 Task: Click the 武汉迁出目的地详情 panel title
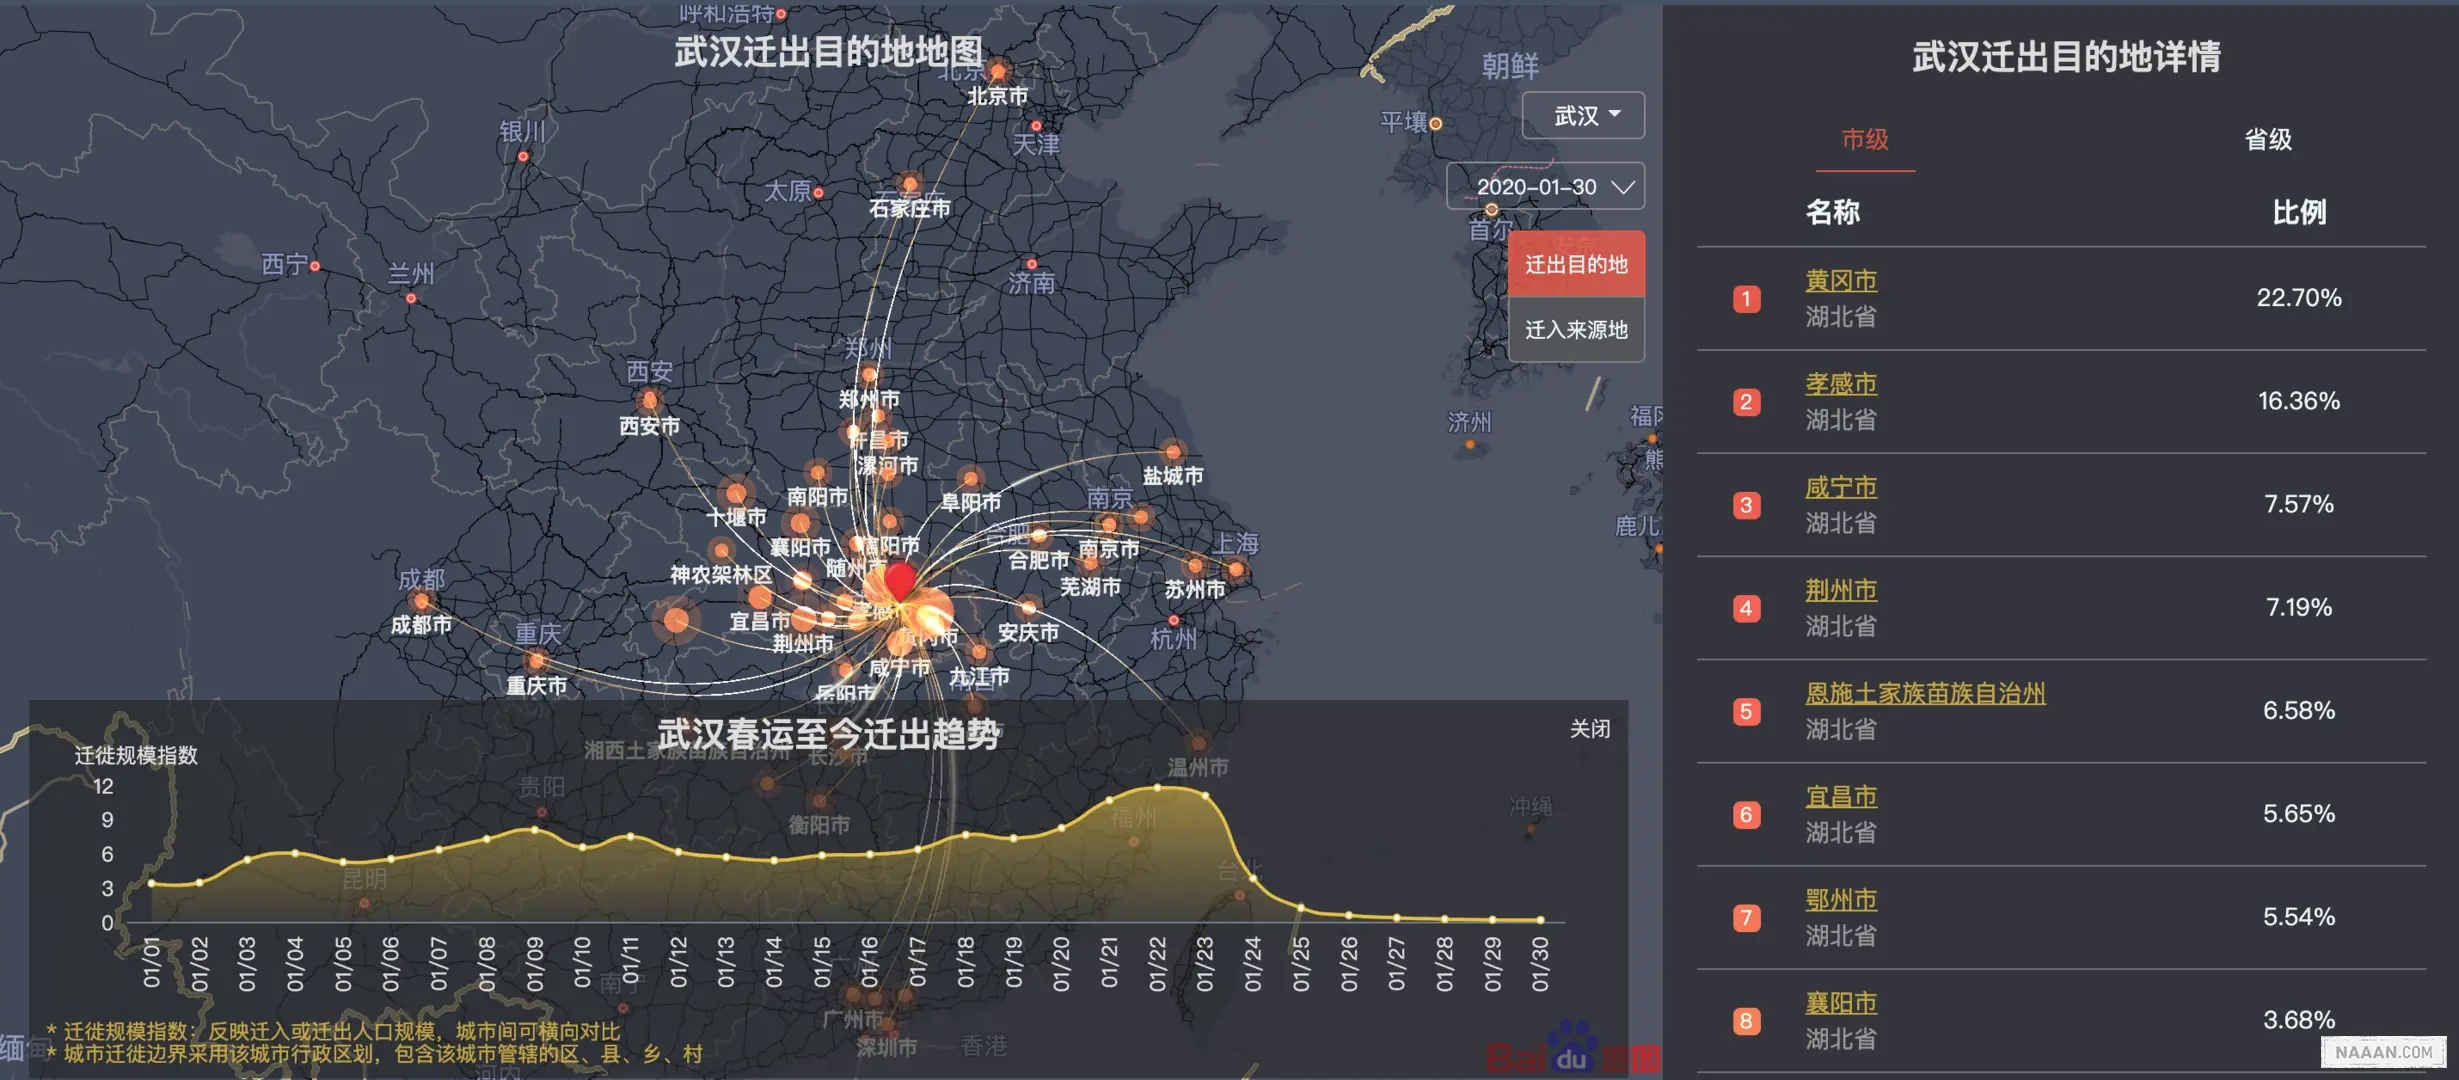coord(2066,57)
